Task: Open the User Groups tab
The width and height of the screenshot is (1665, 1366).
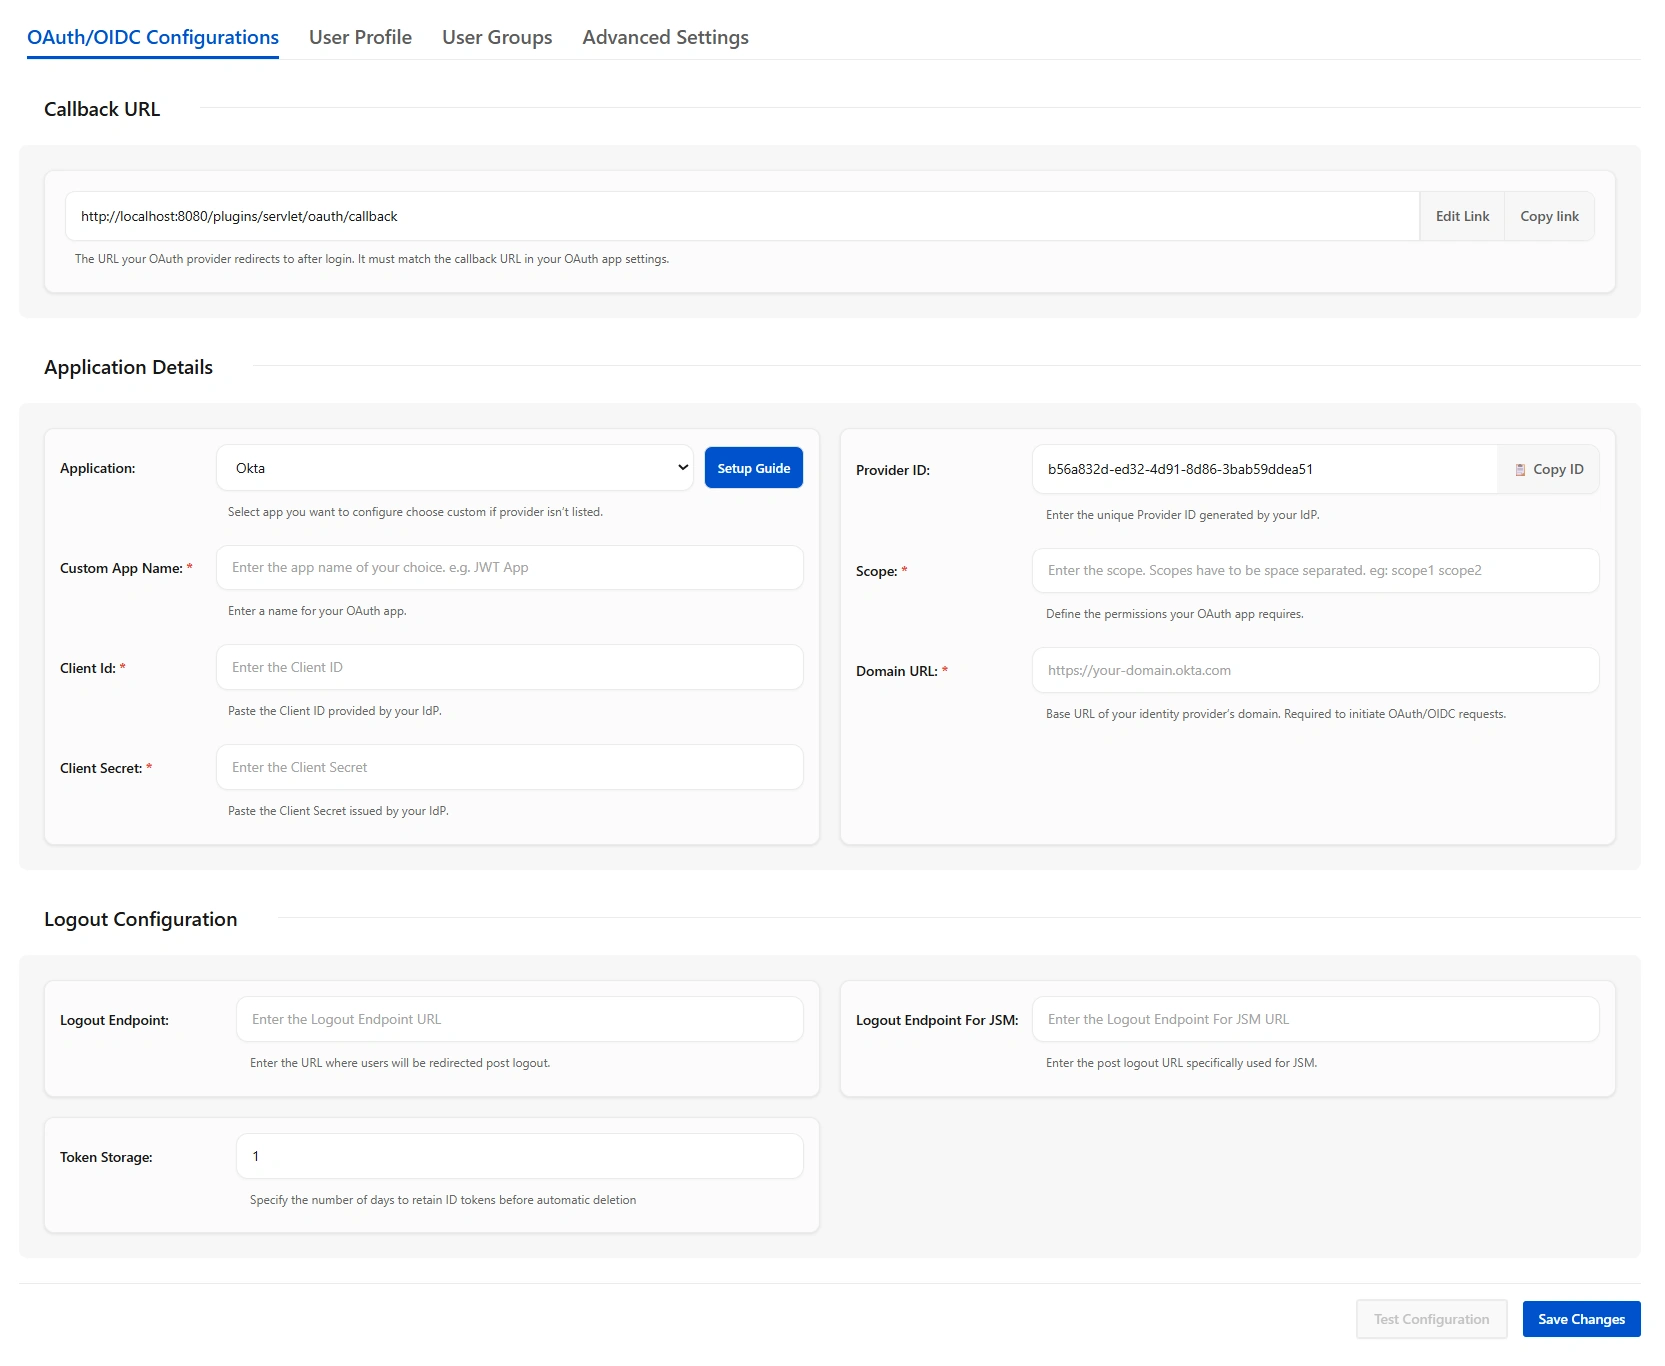Action: [x=497, y=38]
